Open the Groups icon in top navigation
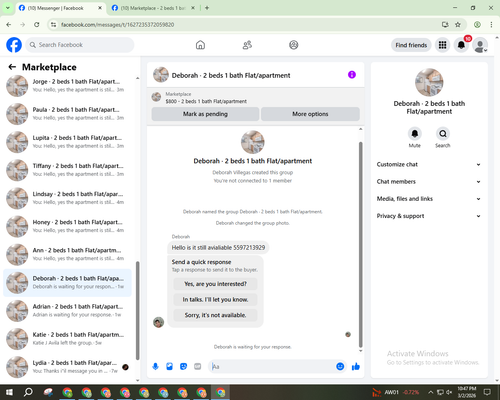Viewport: 500px width, 400px height. pyautogui.click(x=294, y=45)
